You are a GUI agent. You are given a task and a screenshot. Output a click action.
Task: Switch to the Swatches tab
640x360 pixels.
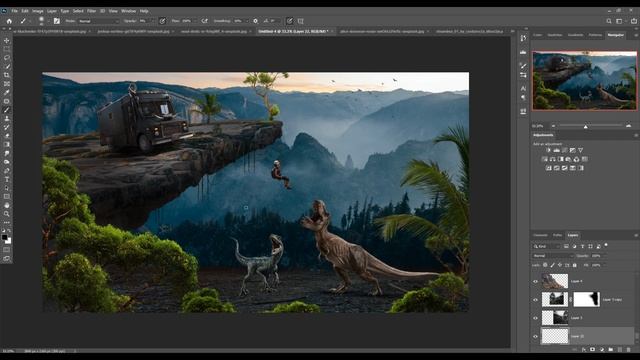pos(555,35)
